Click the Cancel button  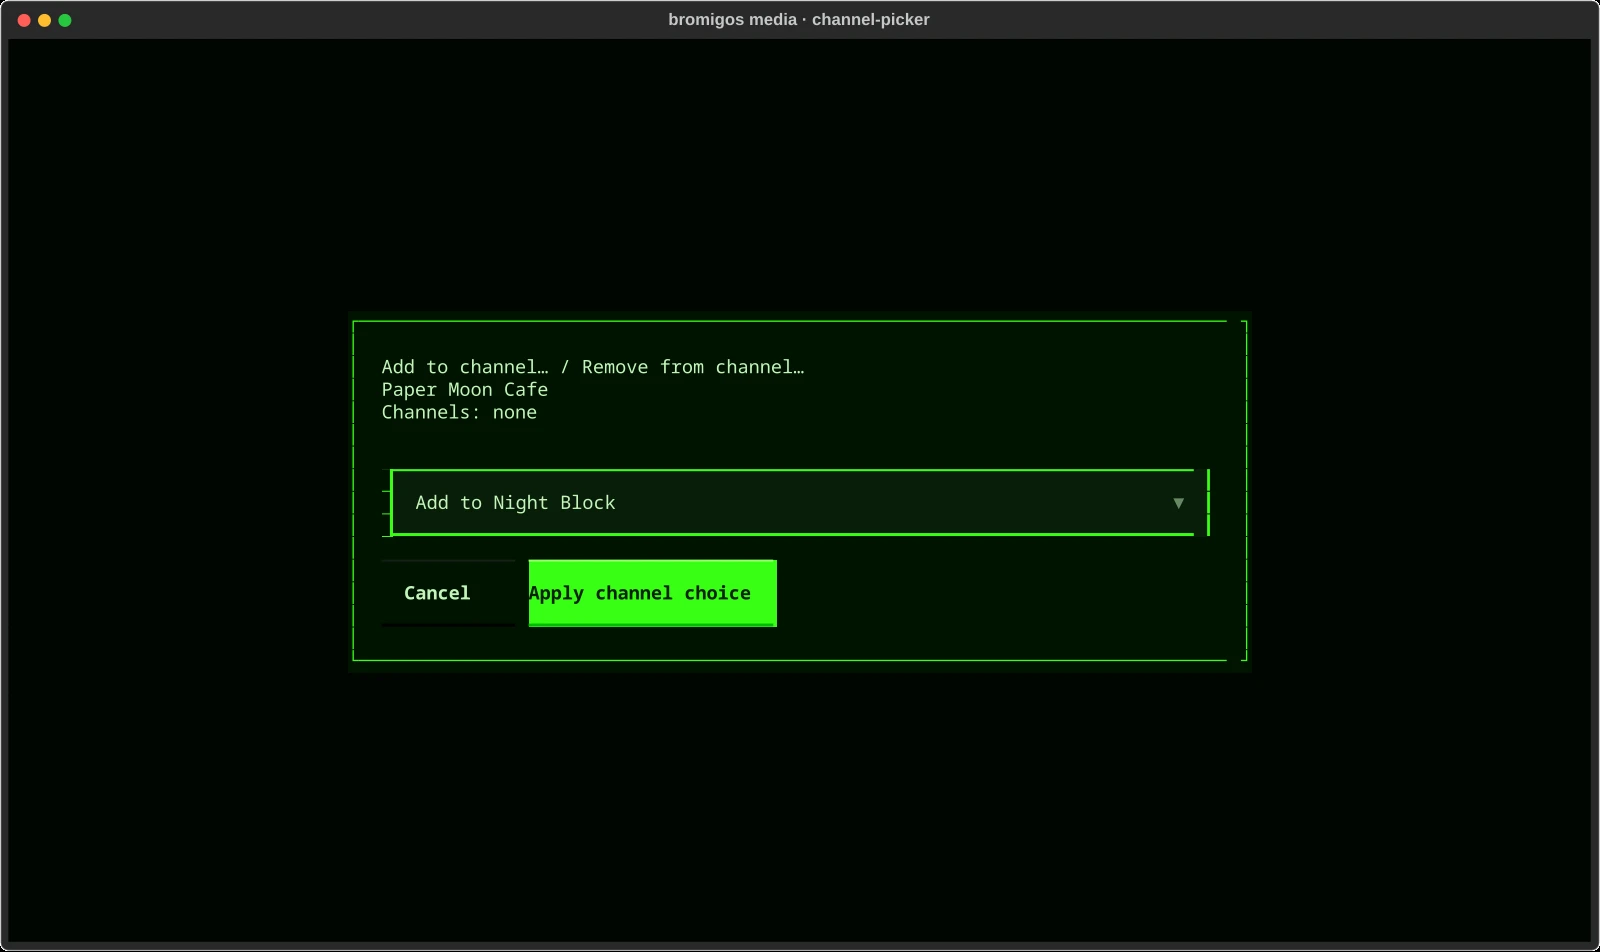(x=448, y=593)
